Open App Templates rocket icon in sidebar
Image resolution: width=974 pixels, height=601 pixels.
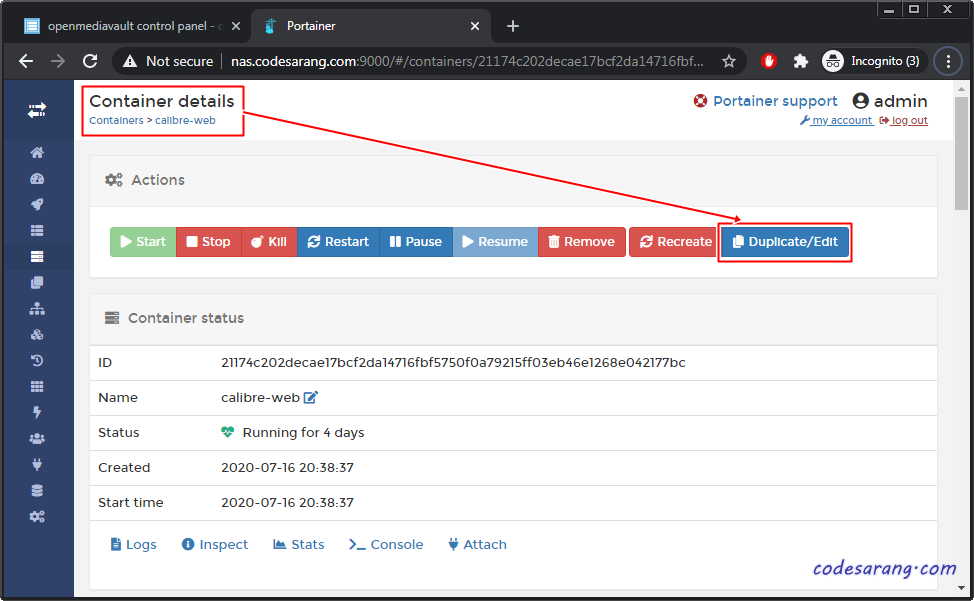(x=37, y=204)
